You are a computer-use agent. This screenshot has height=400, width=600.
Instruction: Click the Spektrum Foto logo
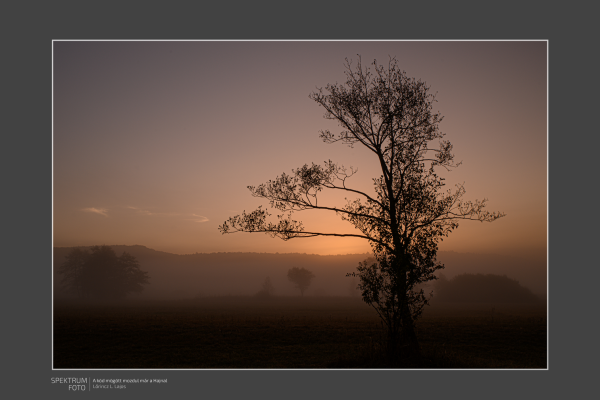tap(69, 383)
